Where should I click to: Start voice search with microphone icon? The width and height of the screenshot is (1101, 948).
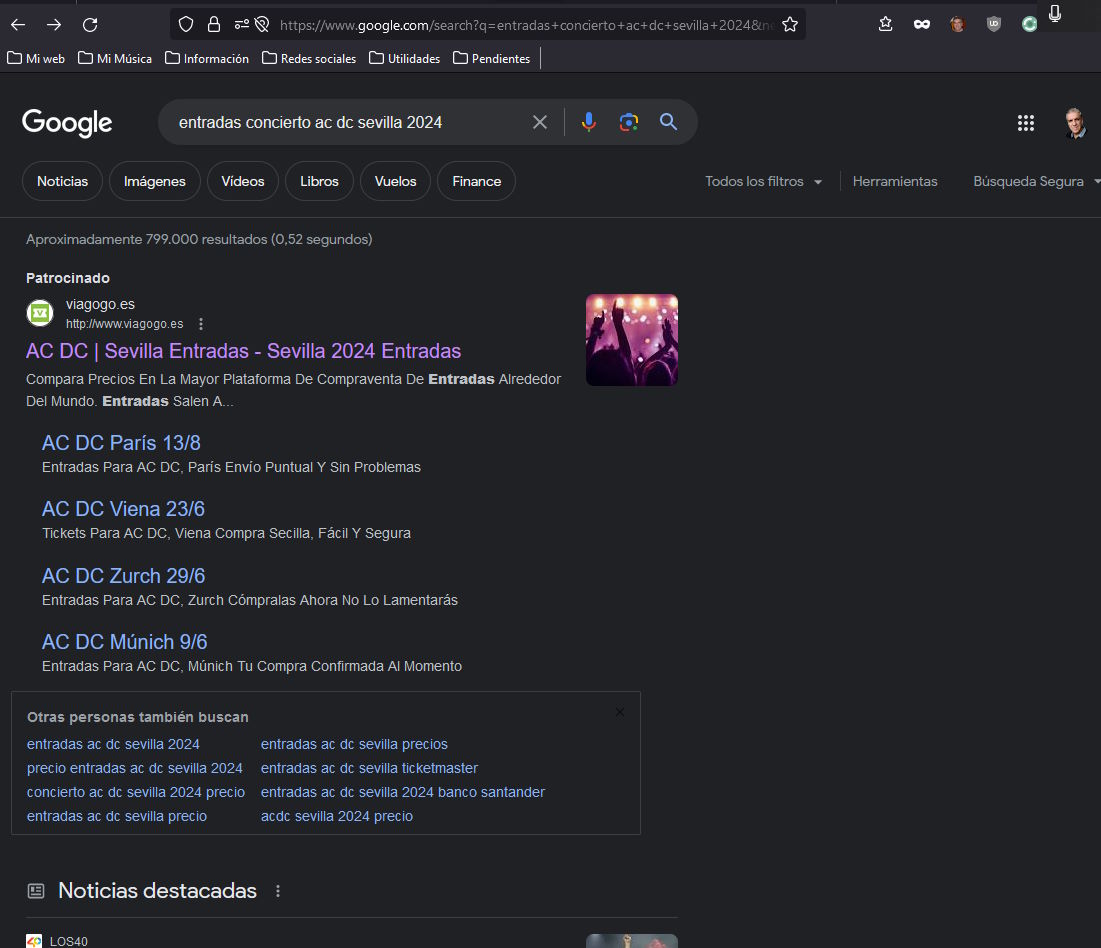[588, 122]
